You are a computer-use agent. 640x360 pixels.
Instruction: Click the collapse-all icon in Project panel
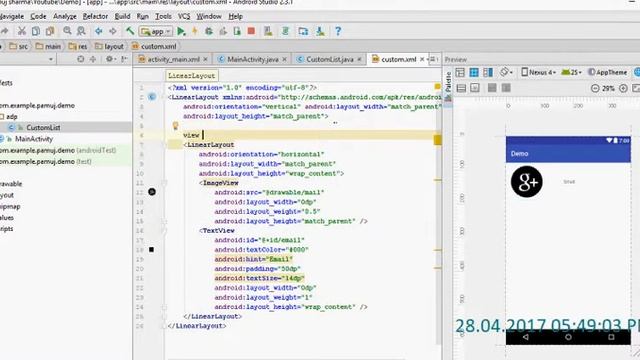(93, 59)
